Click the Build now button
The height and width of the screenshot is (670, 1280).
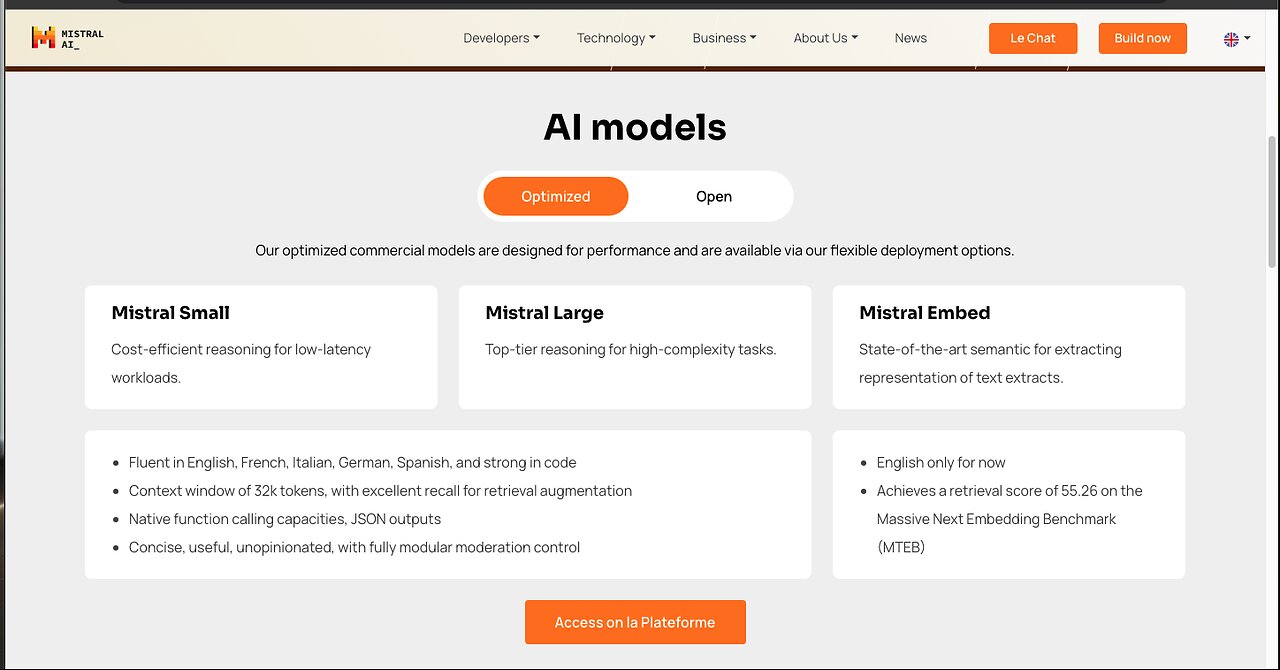click(1142, 38)
